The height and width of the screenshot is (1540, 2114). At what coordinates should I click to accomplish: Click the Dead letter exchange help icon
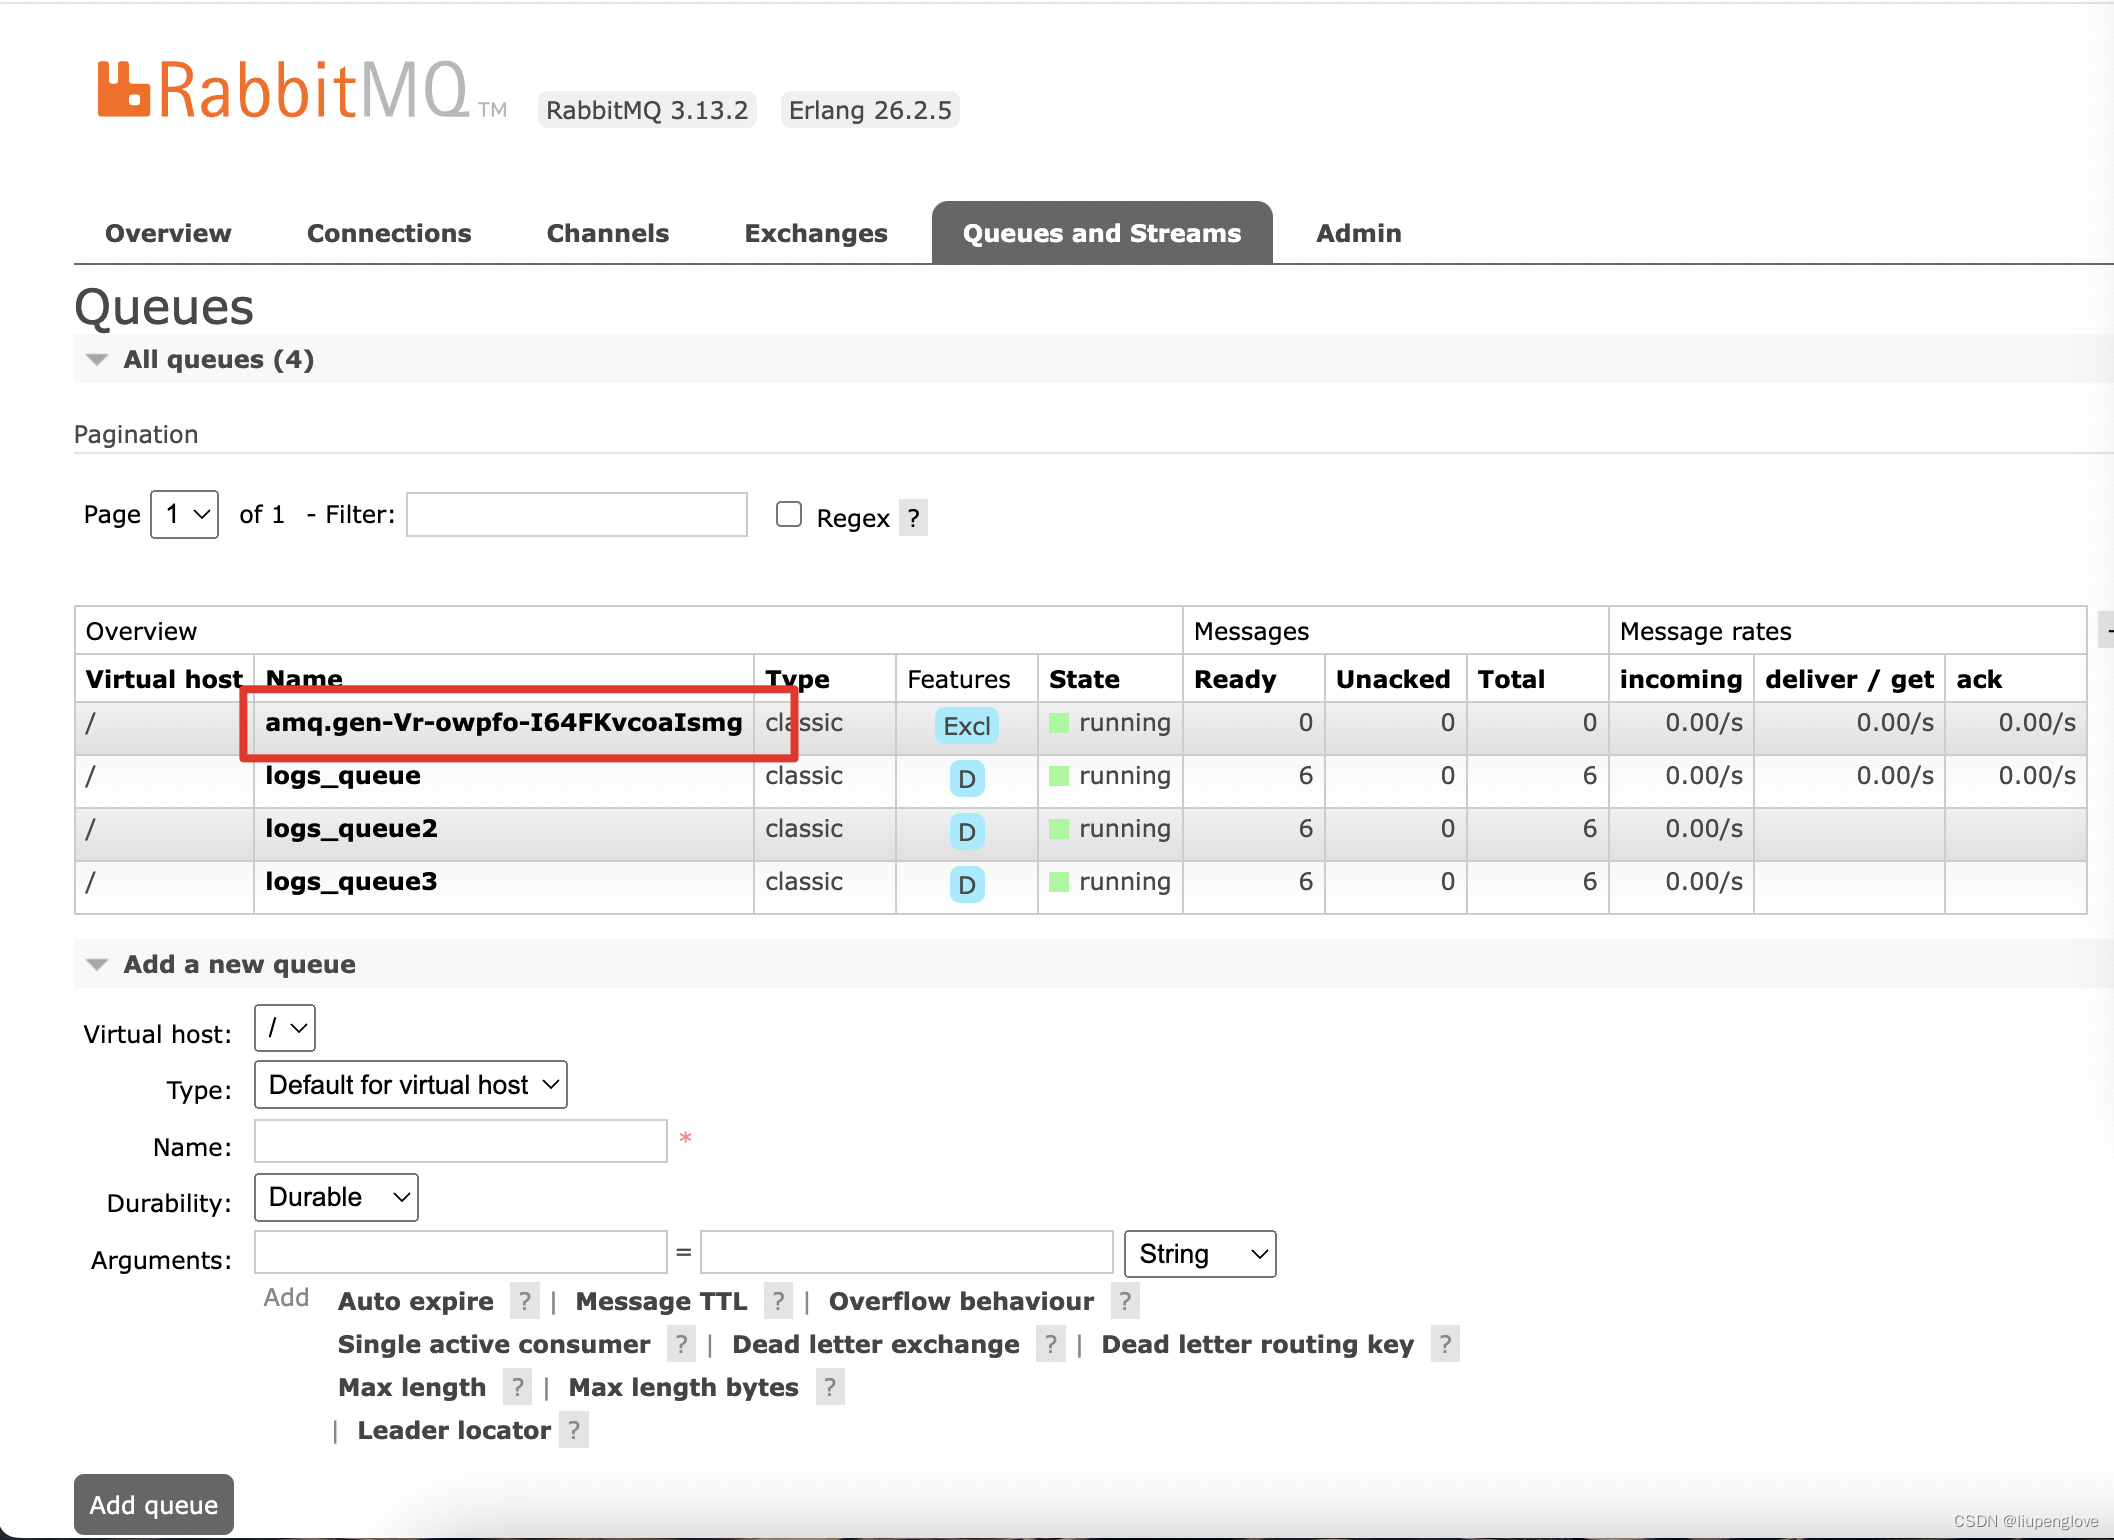click(1050, 1344)
